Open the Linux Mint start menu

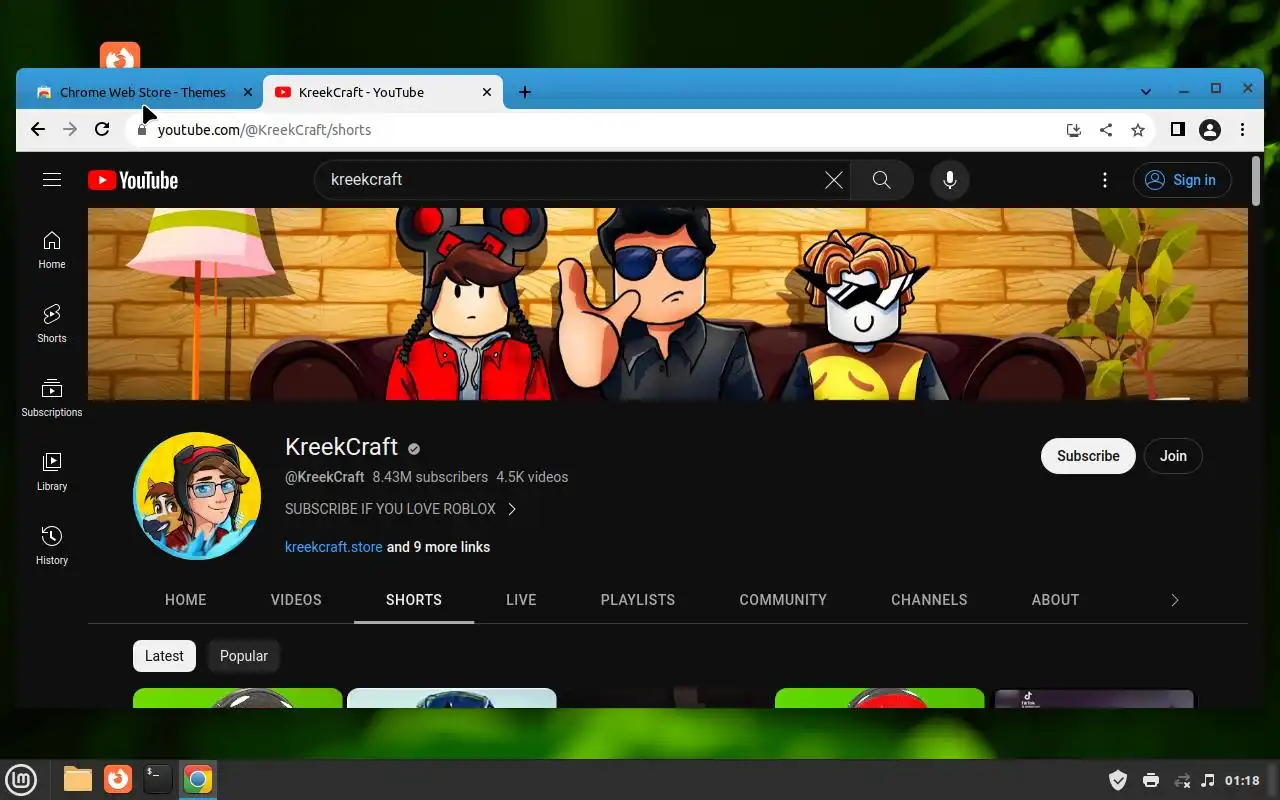point(21,780)
